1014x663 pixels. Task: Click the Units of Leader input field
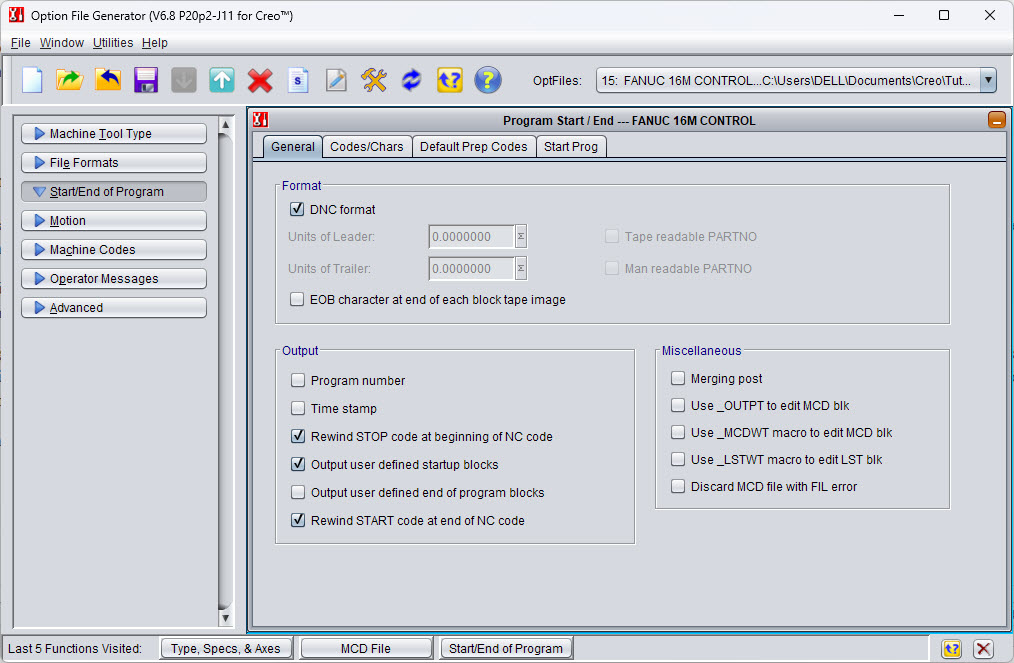[x=471, y=237]
